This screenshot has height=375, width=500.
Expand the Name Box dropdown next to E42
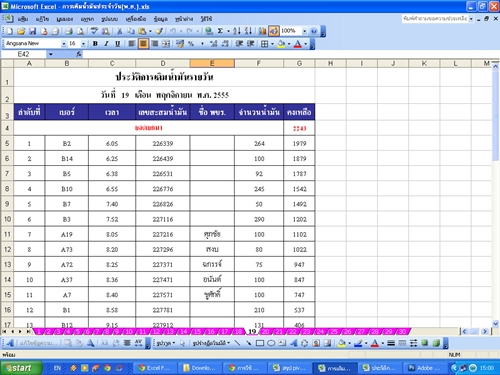pos(51,54)
